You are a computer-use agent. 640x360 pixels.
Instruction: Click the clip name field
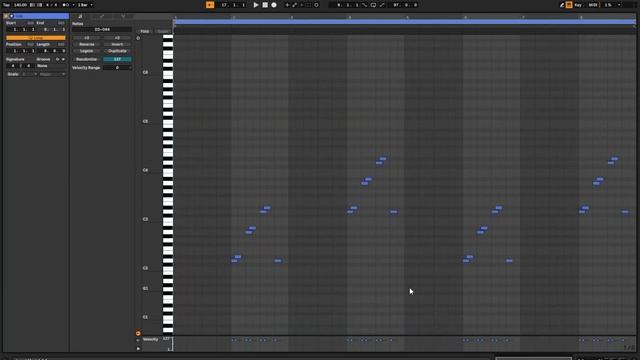click(41, 16)
